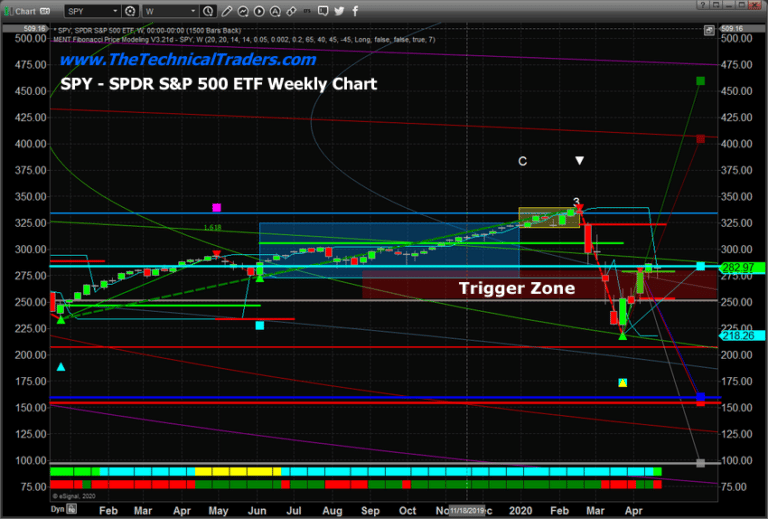Viewport: 768px width, 519px height.
Task: Open the W interval dropdown
Action: coord(170,11)
